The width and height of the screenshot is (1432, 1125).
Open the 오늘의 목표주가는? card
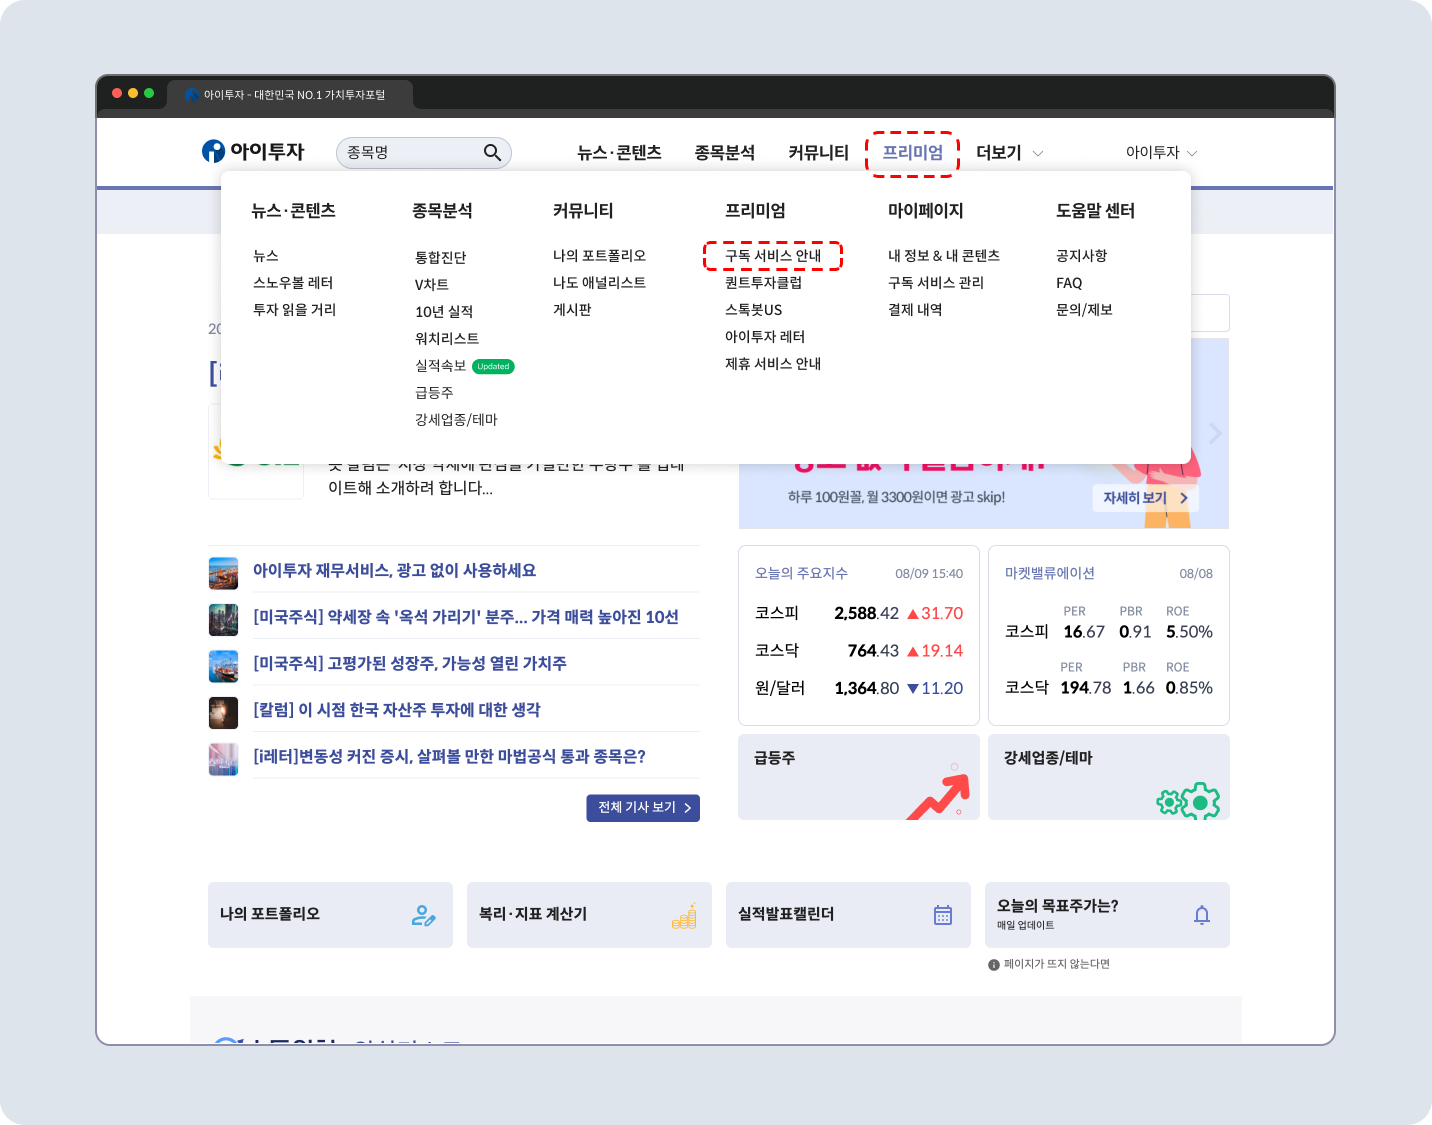click(1107, 915)
